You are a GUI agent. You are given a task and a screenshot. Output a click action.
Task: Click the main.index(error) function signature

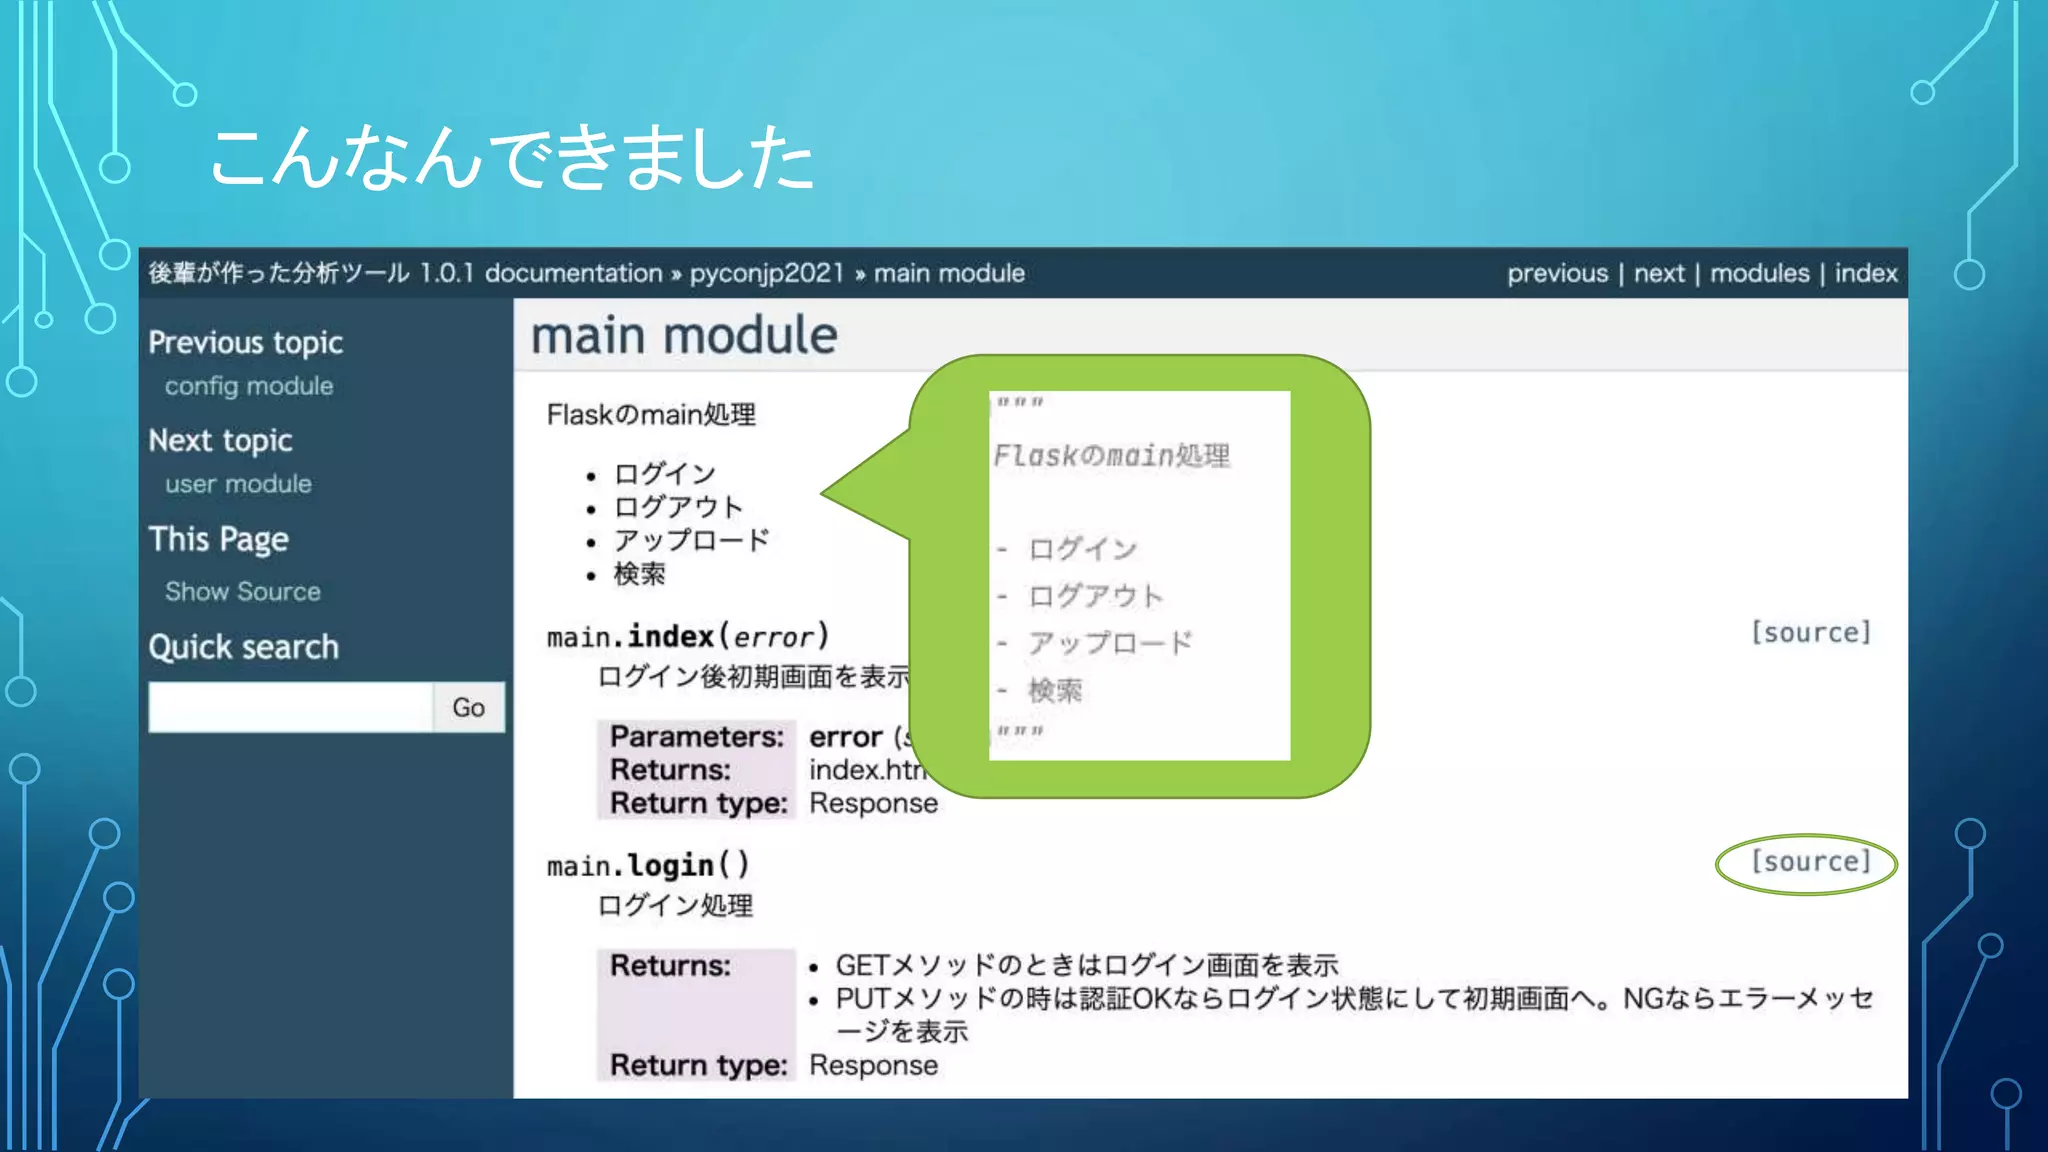[688, 637]
